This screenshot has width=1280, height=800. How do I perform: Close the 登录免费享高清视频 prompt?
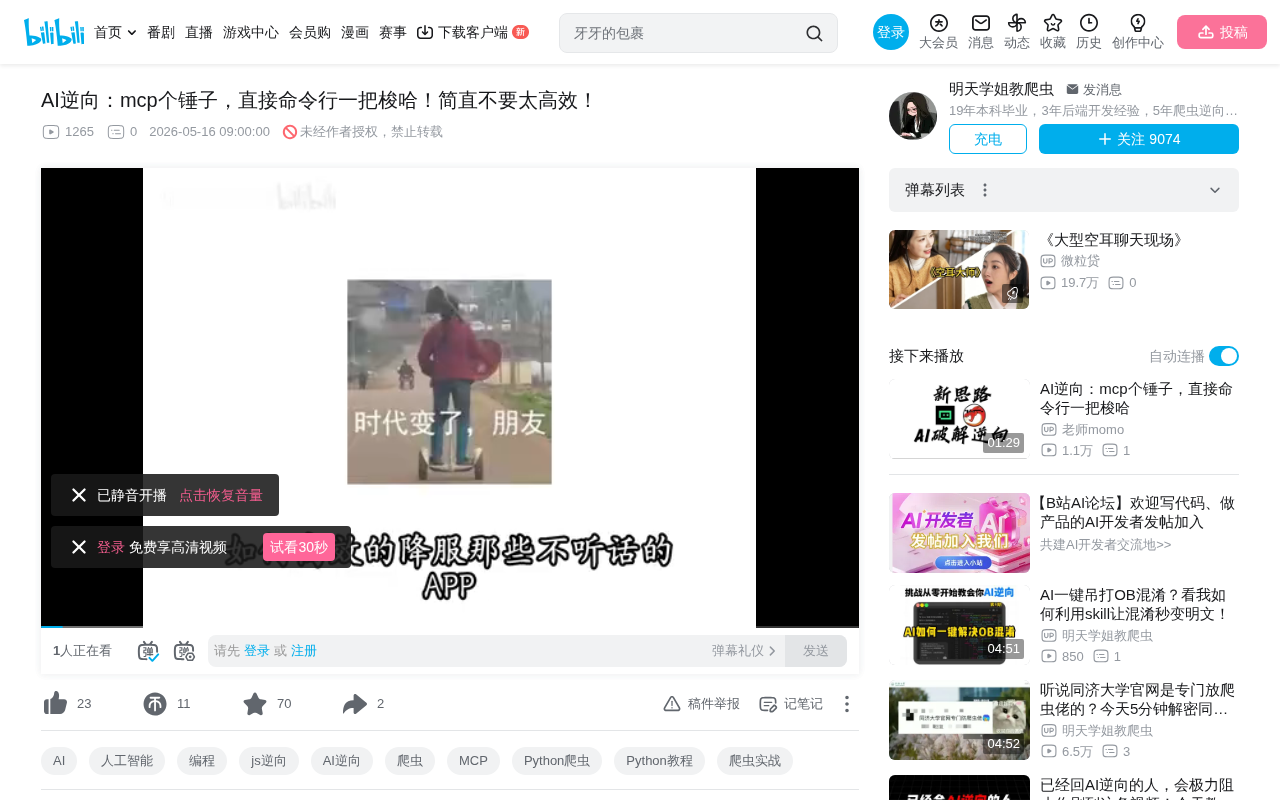coord(79,547)
